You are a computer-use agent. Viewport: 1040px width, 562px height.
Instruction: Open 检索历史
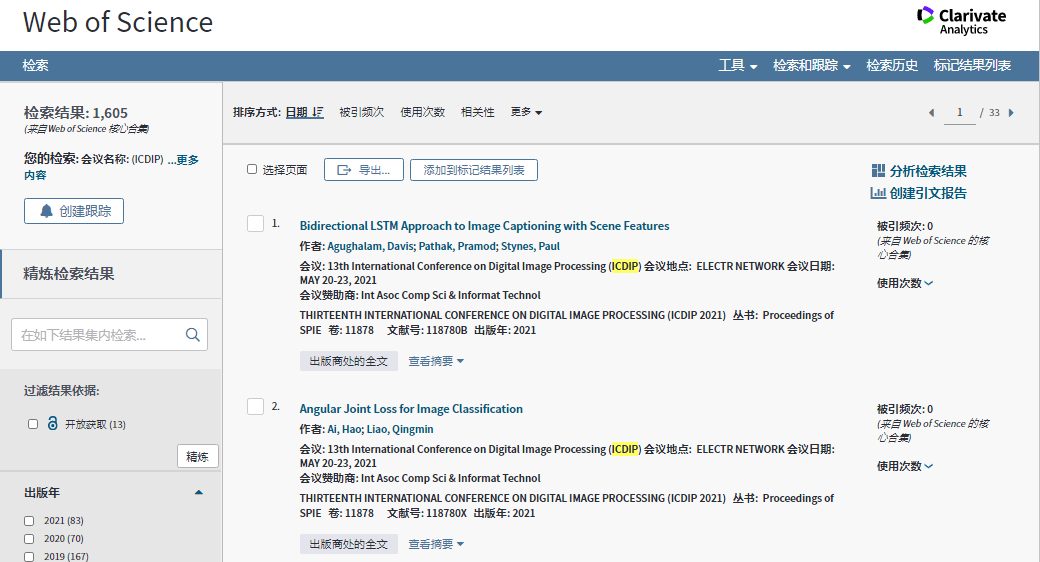[892, 65]
